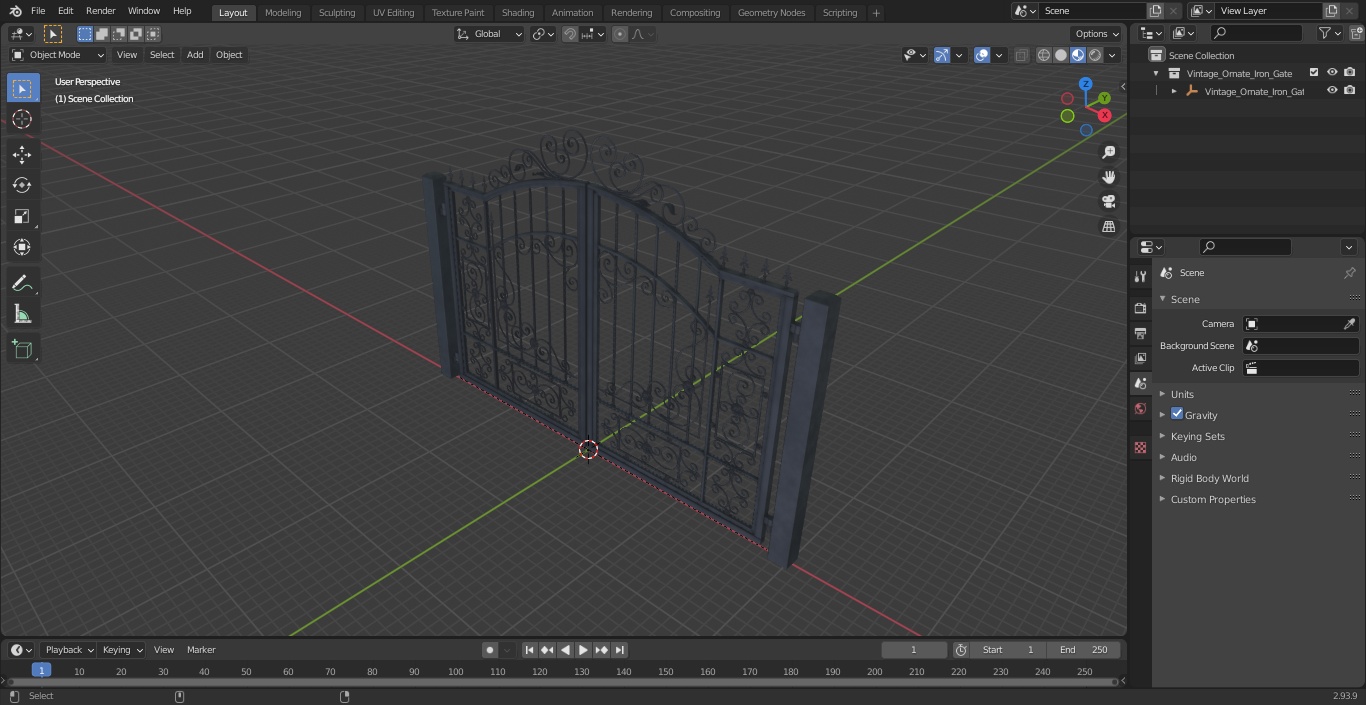Image resolution: width=1366 pixels, height=705 pixels.
Task: Click the Start frame field
Action: coord(1008,650)
